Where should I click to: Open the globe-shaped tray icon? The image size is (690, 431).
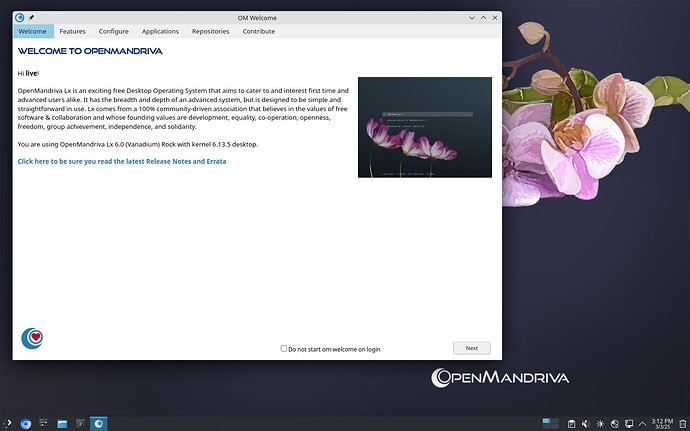pos(615,424)
